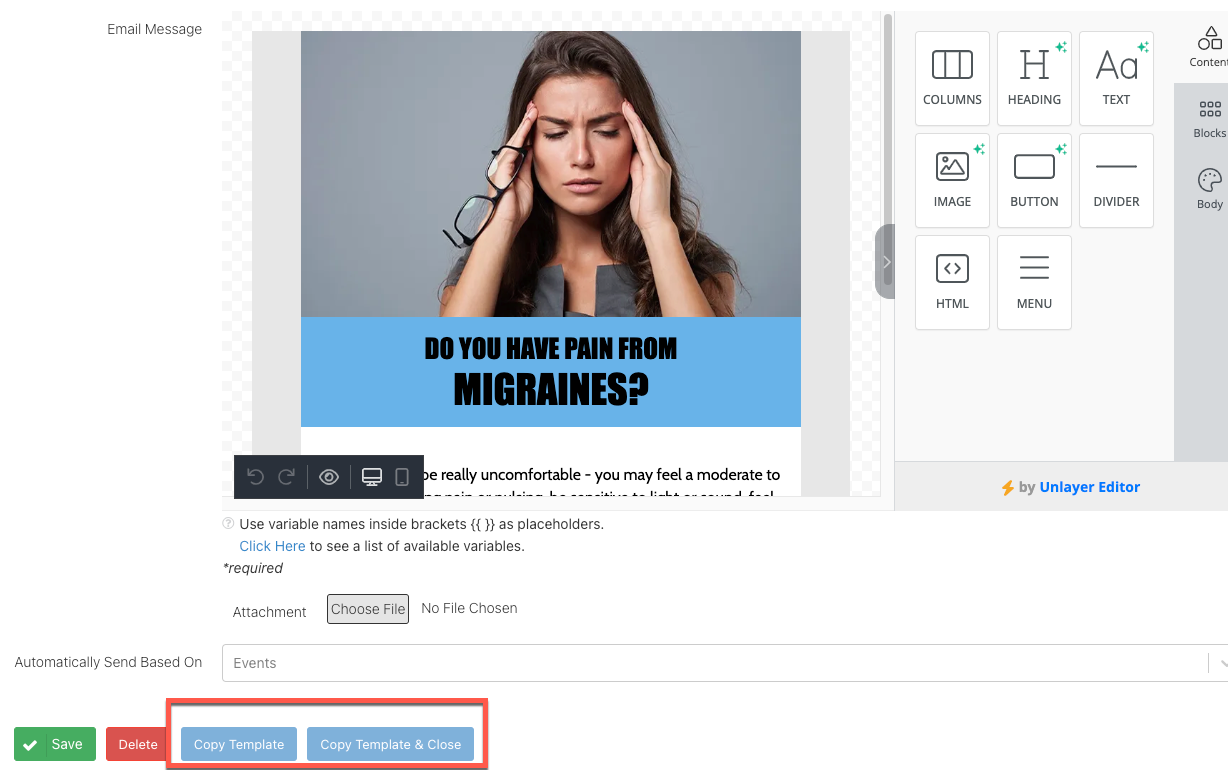Select the Image content block
Image resolution: width=1228 pixels, height=770 pixels.
click(x=952, y=180)
